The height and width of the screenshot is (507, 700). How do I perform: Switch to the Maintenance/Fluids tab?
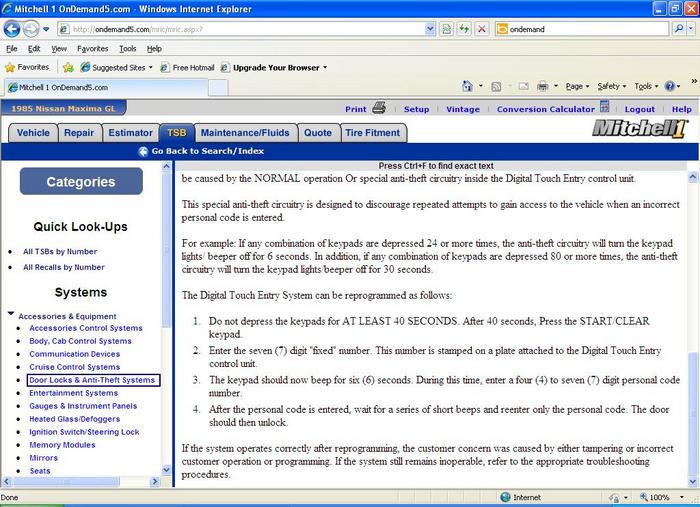[x=245, y=133]
